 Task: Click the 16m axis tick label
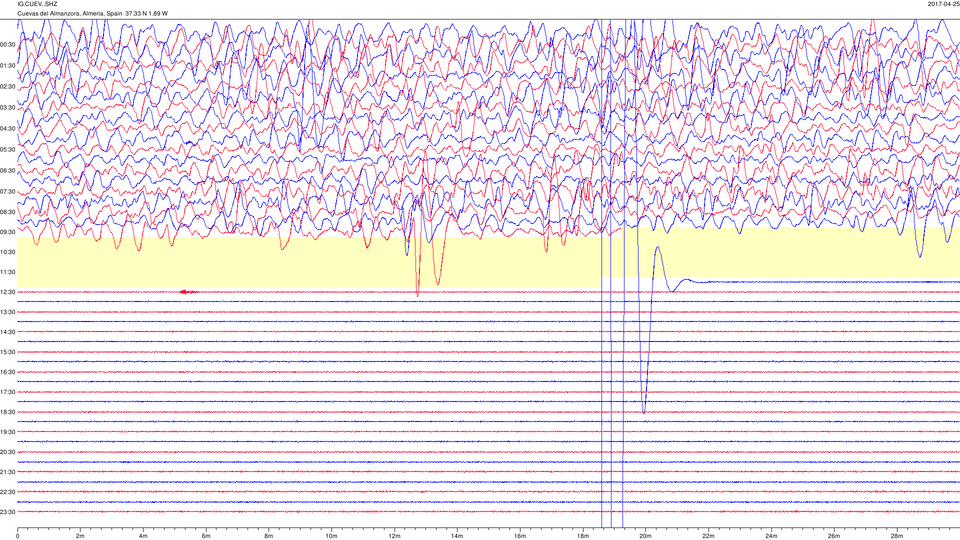pyautogui.click(x=520, y=536)
